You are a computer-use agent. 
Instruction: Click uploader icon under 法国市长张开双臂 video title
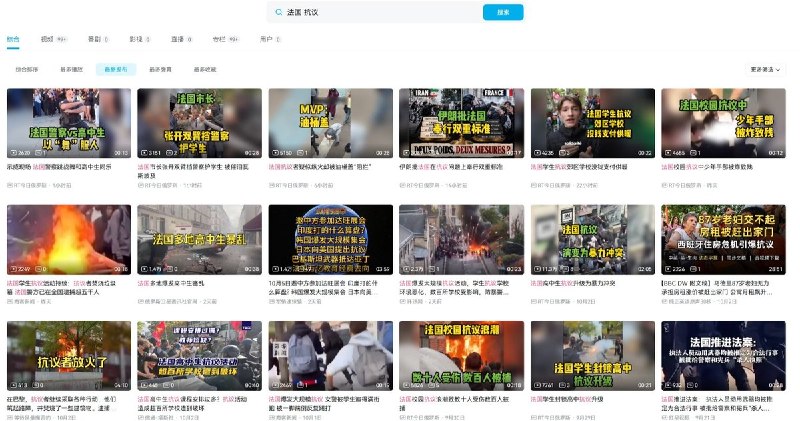click(x=140, y=185)
